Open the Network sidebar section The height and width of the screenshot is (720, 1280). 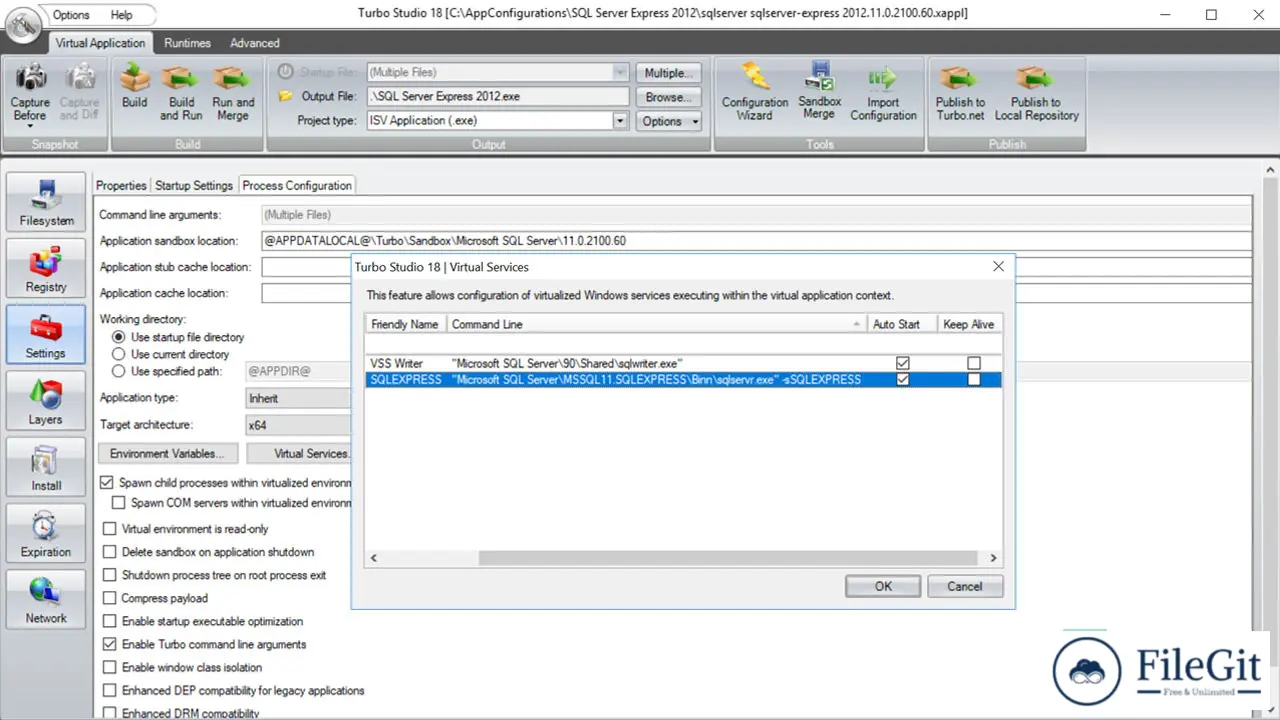tap(46, 599)
